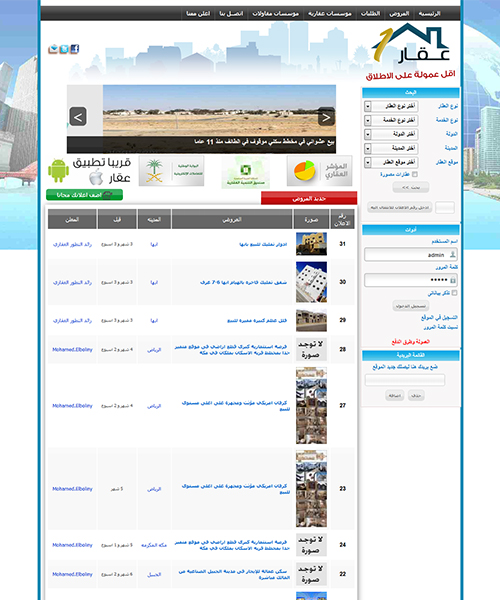This screenshot has height=600, width=500.
Task: Expand the property type dropdown
Action: point(391,106)
